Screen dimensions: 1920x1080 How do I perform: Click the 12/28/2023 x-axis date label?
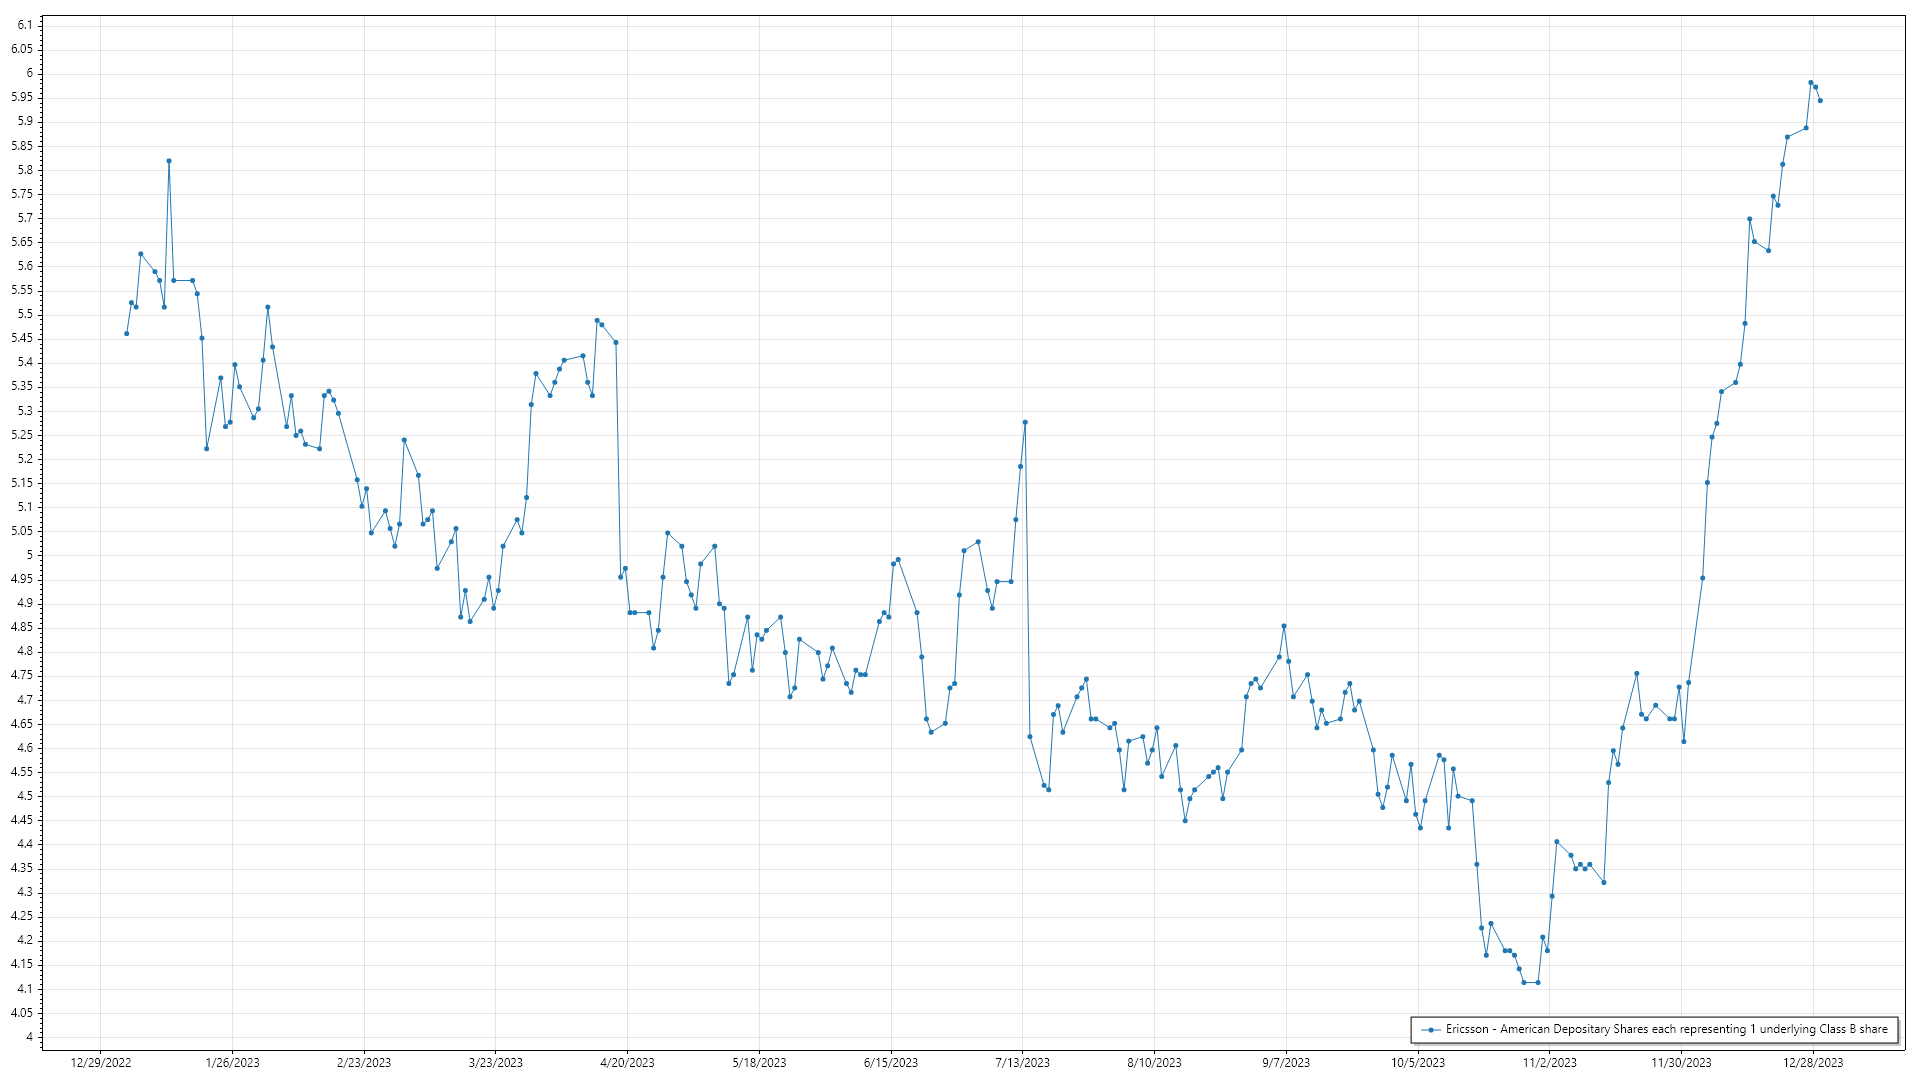point(1813,1063)
